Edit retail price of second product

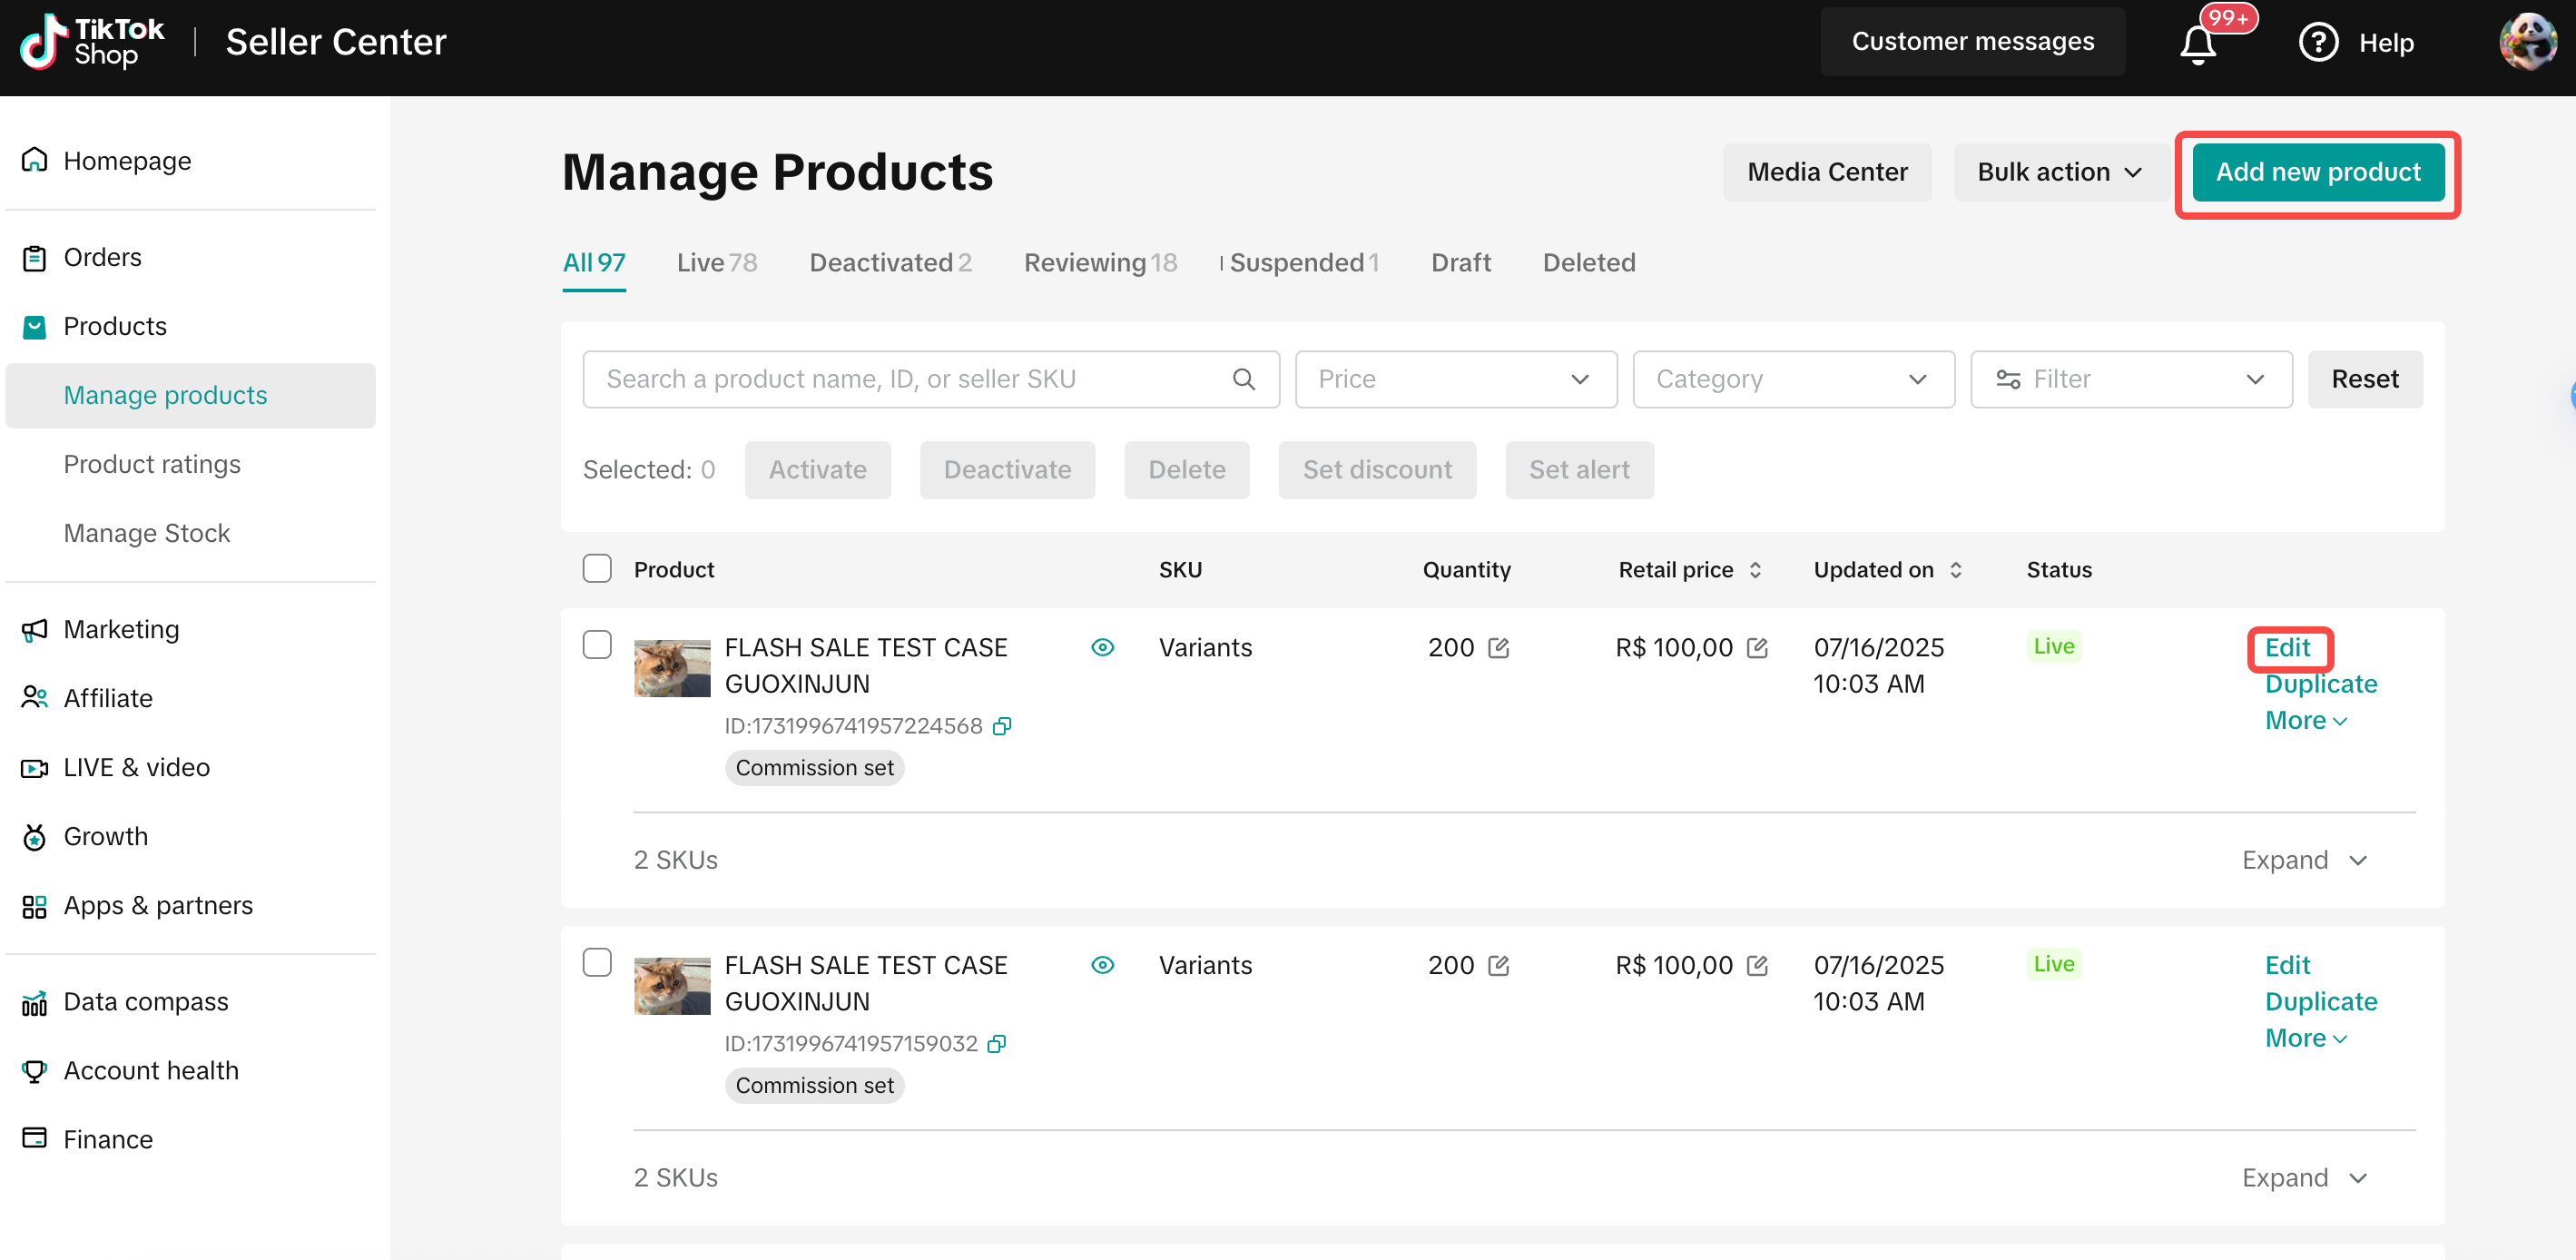coord(1757,966)
